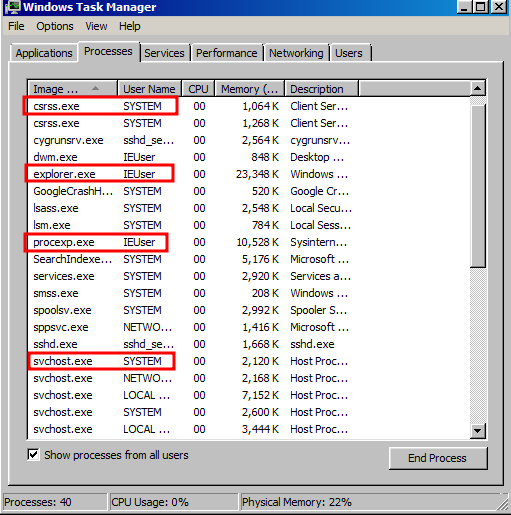Select the Processes tab

(x=108, y=51)
